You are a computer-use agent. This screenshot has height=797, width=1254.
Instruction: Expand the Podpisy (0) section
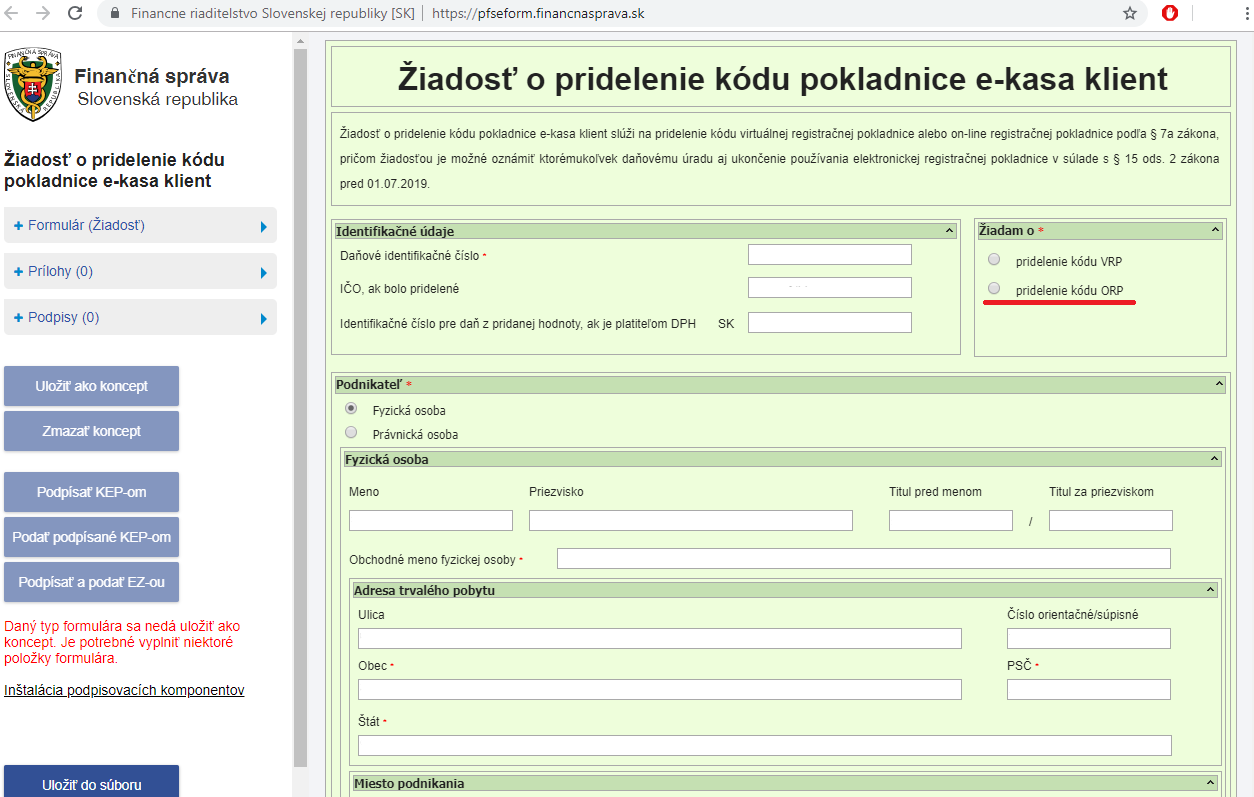click(x=140, y=318)
